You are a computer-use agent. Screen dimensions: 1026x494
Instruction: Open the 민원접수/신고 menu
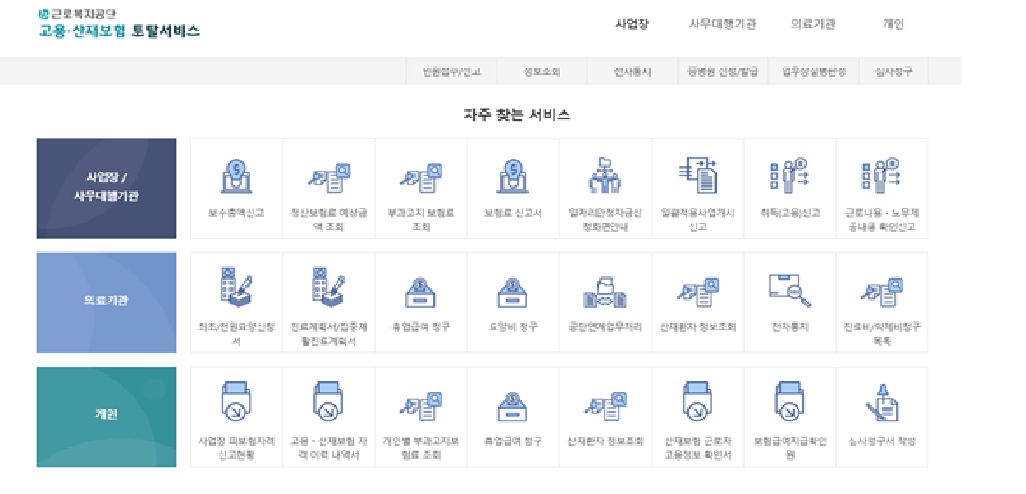pos(451,72)
